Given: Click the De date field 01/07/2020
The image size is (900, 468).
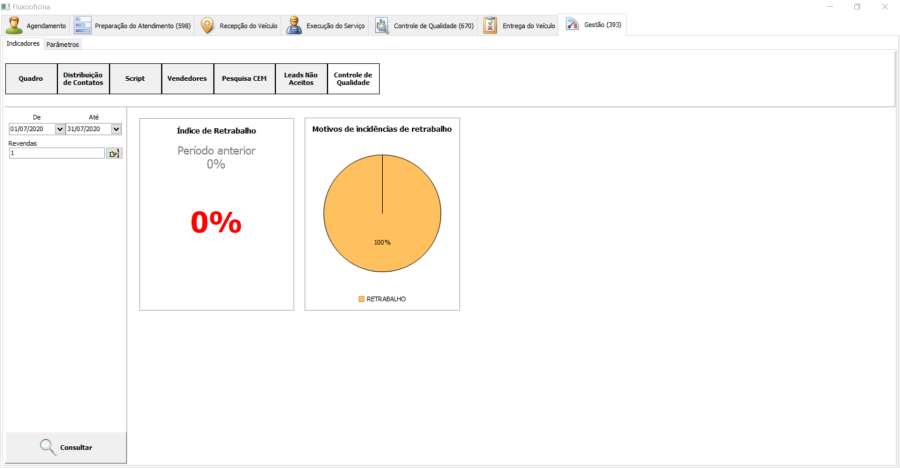Looking at the screenshot, I should [x=32, y=129].
